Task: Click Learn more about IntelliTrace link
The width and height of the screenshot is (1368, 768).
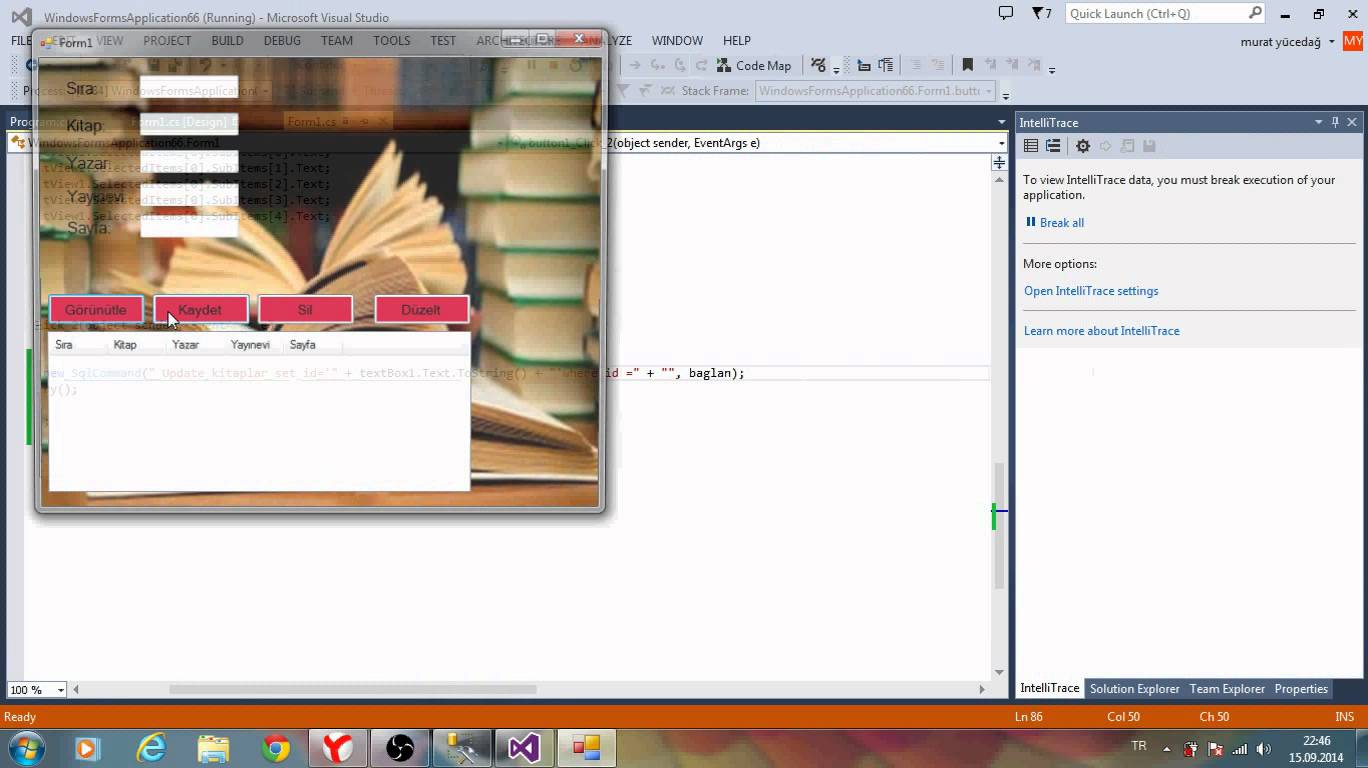Action: coord(1101,331)
